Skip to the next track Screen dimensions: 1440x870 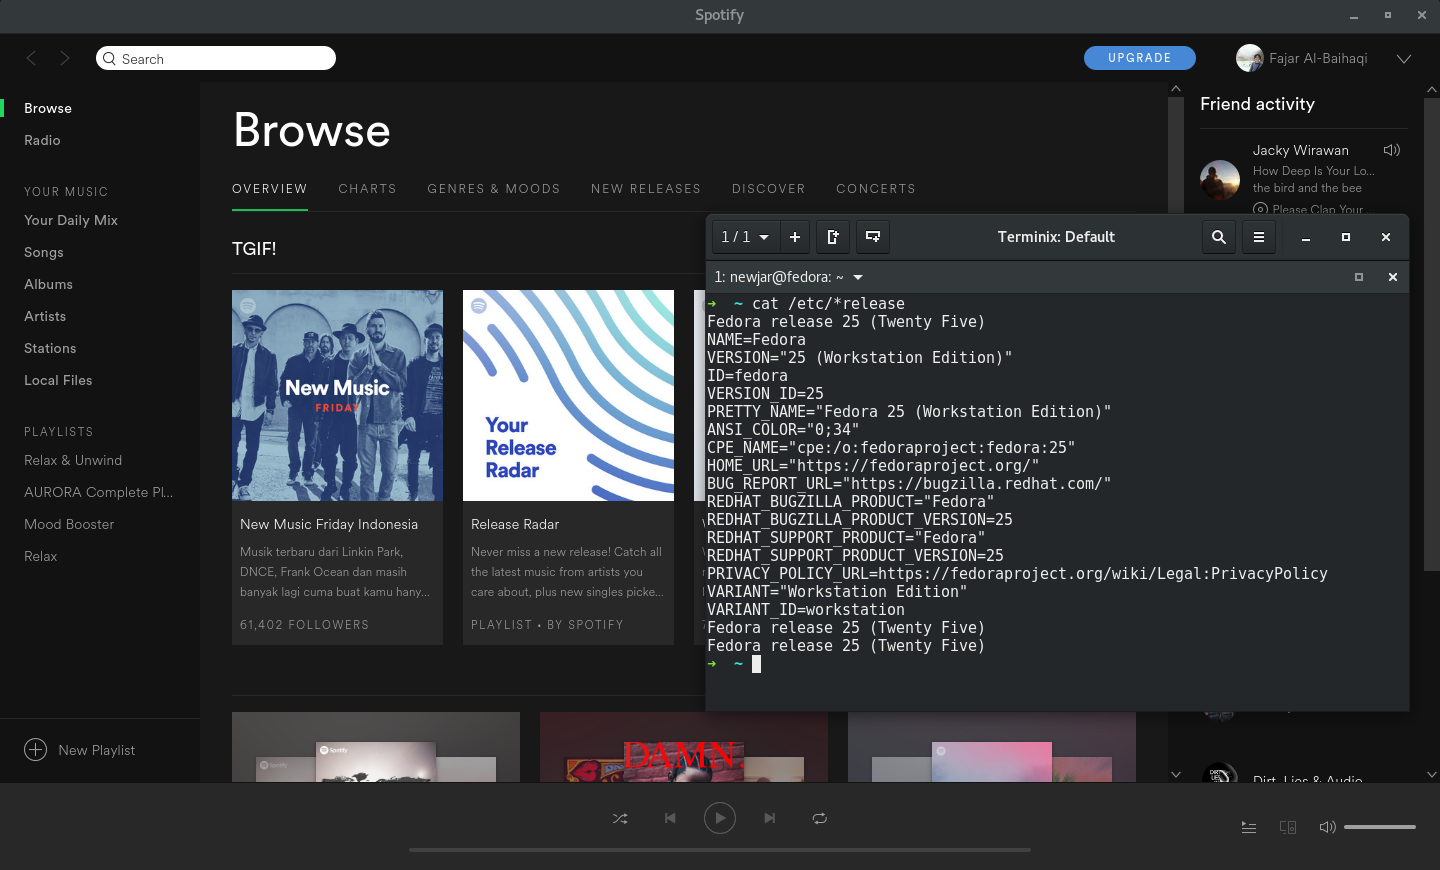pos(770,818)
